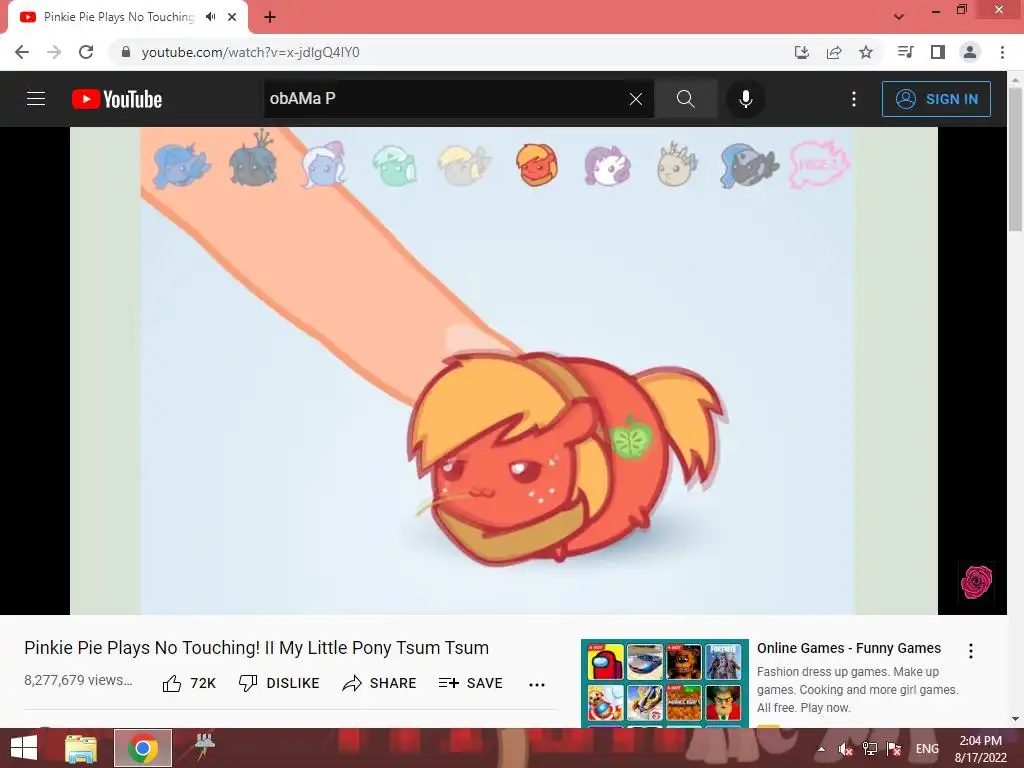Click the video title text

point(257,648)
